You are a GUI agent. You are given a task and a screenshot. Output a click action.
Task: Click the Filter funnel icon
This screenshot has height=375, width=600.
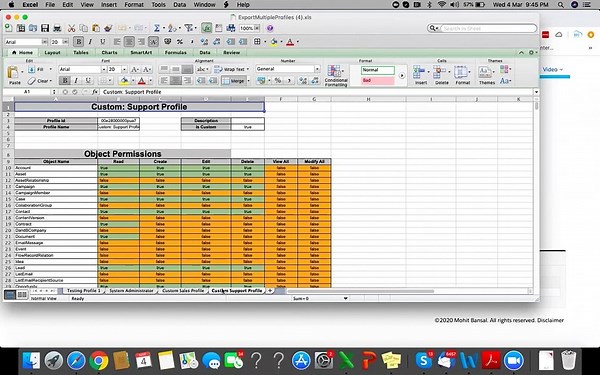pos(188,28)
